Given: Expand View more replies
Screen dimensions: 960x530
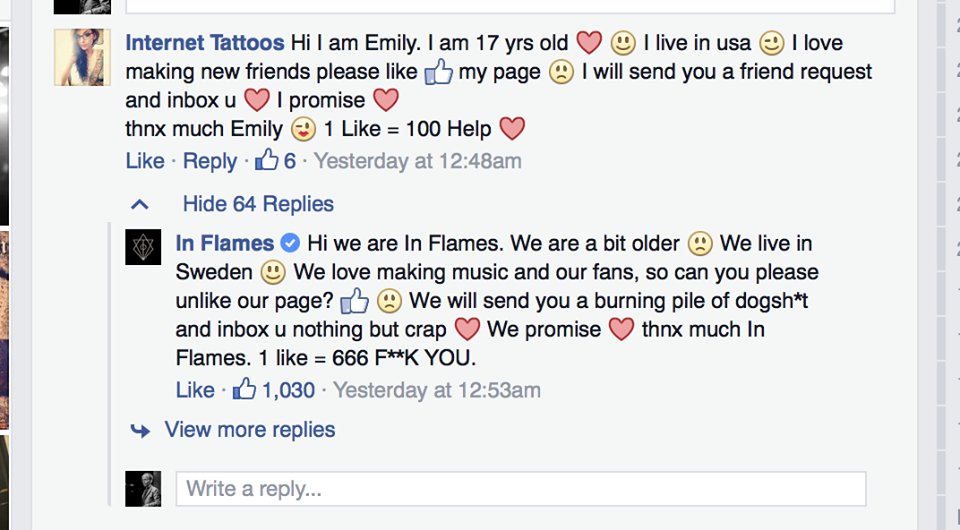Looking at the screenshot, I should (x=250, y=430).
